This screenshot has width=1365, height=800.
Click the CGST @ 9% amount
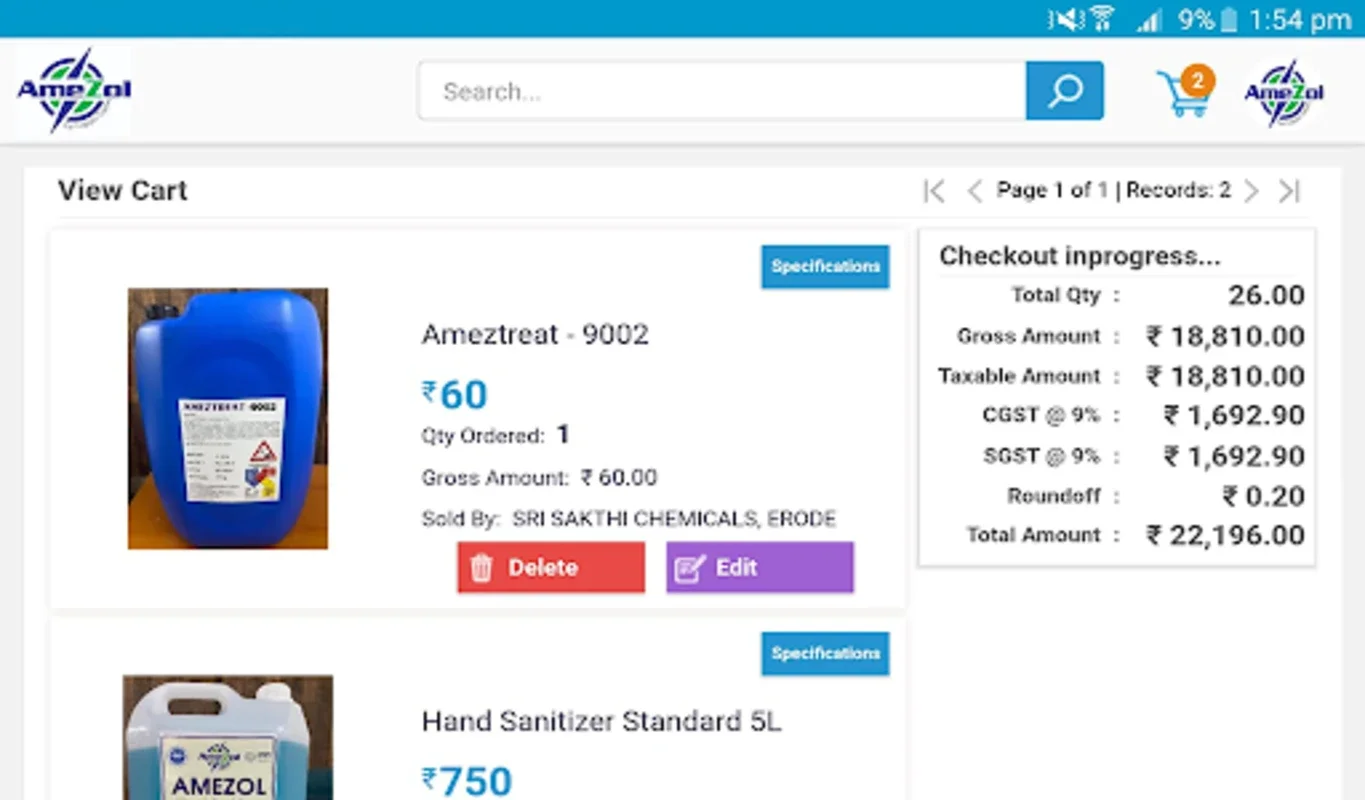[x=1234, y=416]
